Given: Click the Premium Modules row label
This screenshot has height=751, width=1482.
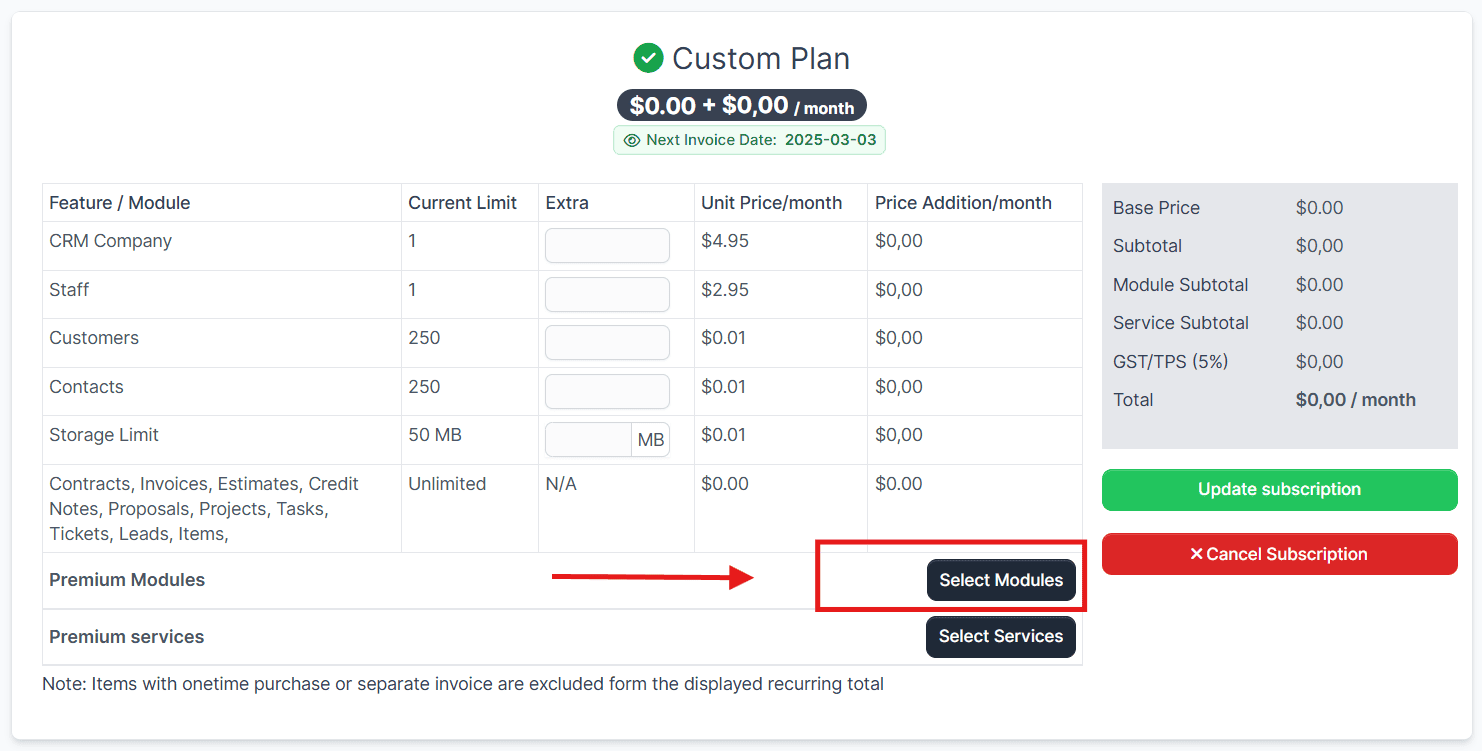Looking at the screenshot, I should [127, 580].
